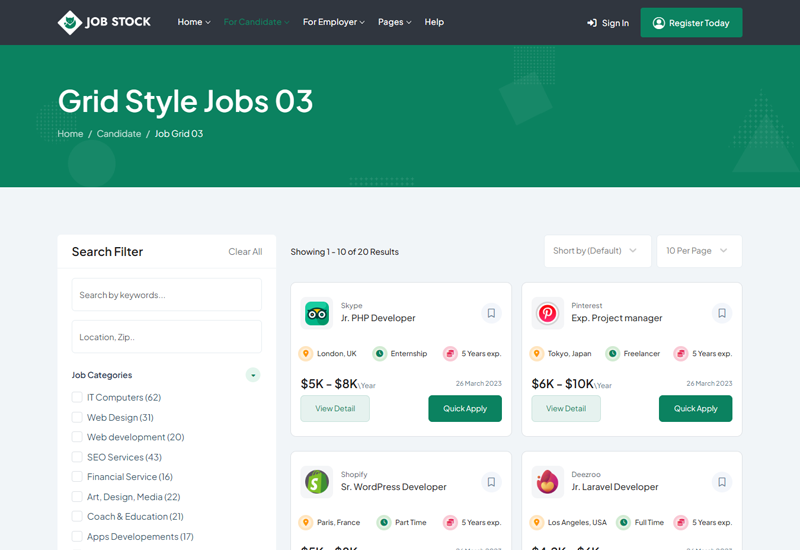Bookmark the Jr. PHP Developer job
Screen dimensions: 800x550
click(491, 313)
